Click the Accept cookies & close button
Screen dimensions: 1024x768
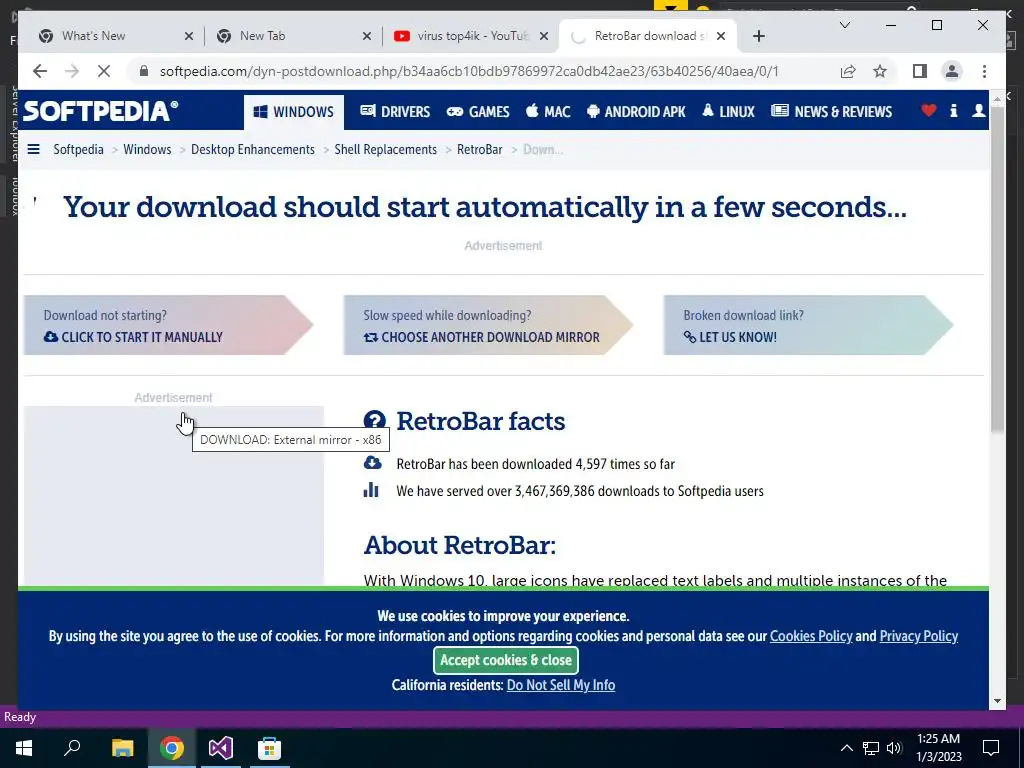(505, 660)
